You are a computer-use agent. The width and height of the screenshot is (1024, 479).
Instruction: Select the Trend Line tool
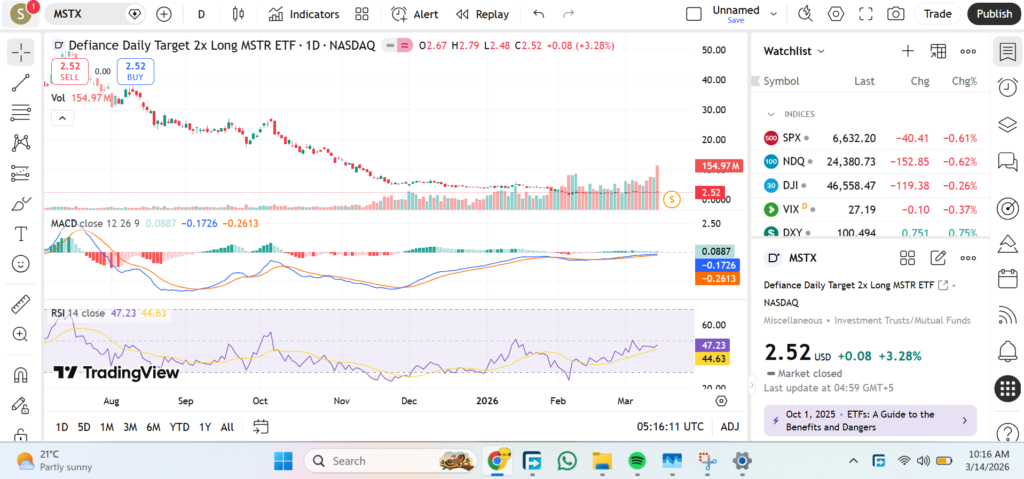pos(20,83)
